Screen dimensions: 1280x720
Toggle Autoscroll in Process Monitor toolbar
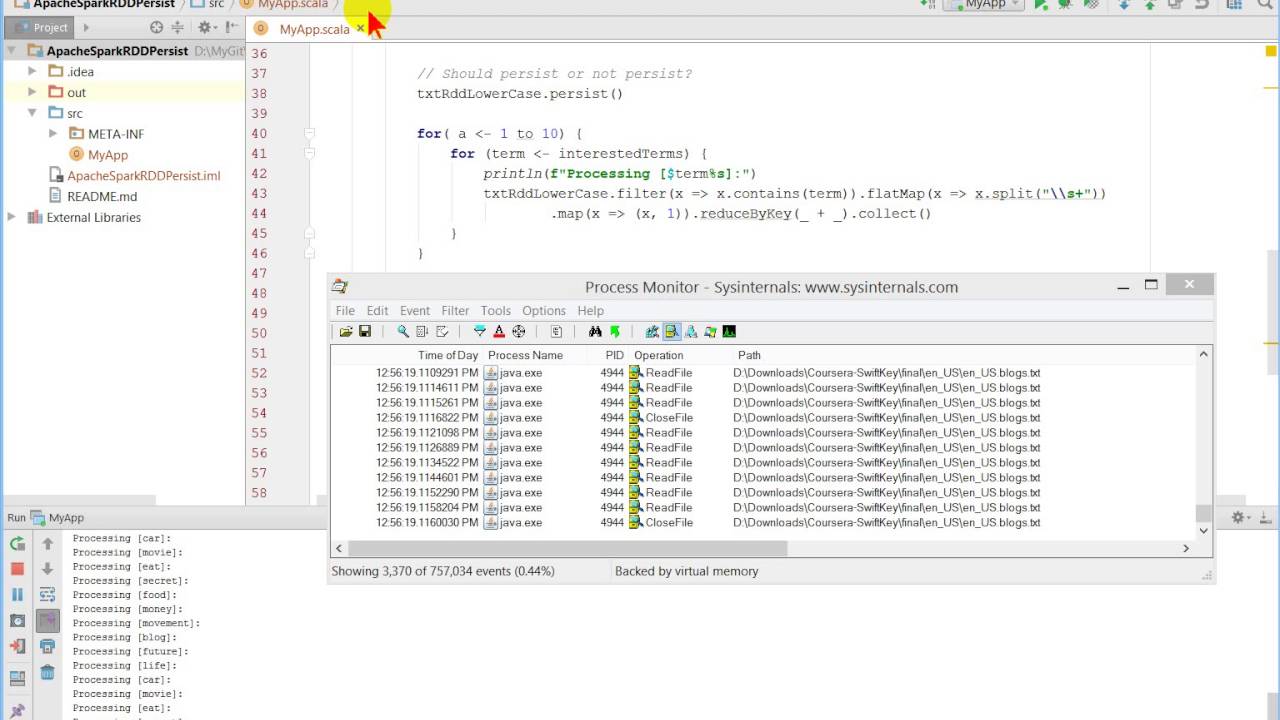[x=422, y=331]
